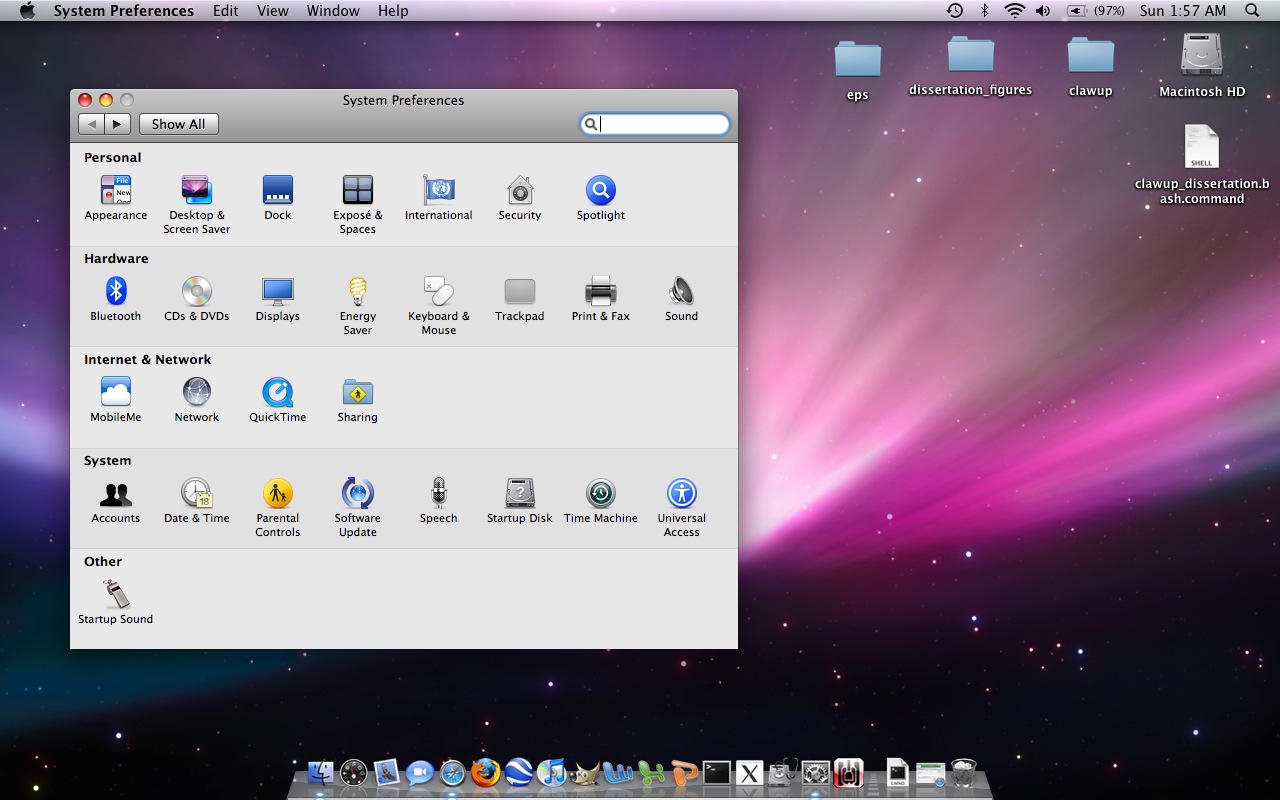The height and width of the screenshot is (800, 1280).
Task: Open the Energy Saver pane
Action: click(357, 292)
